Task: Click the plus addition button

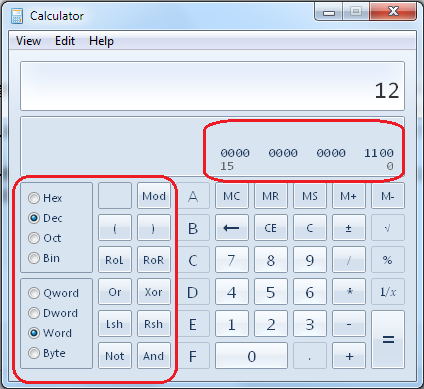Action: click(349, 356)
